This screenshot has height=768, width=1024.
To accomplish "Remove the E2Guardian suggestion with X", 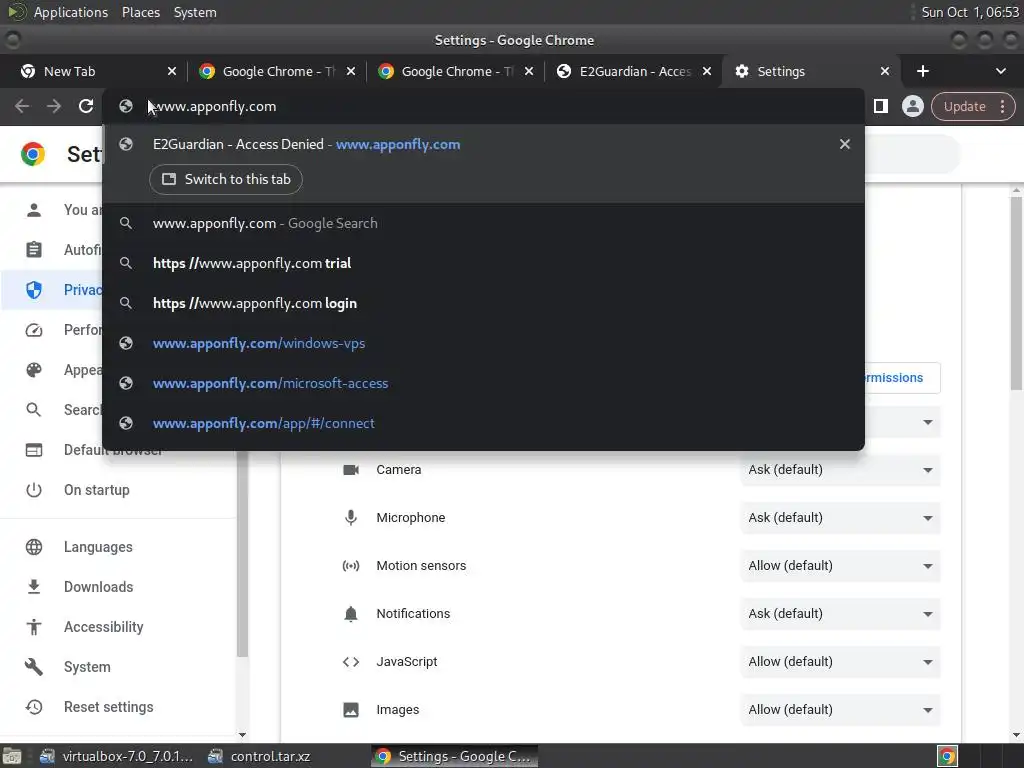I will pyautogui.click(x=844, y=144).
